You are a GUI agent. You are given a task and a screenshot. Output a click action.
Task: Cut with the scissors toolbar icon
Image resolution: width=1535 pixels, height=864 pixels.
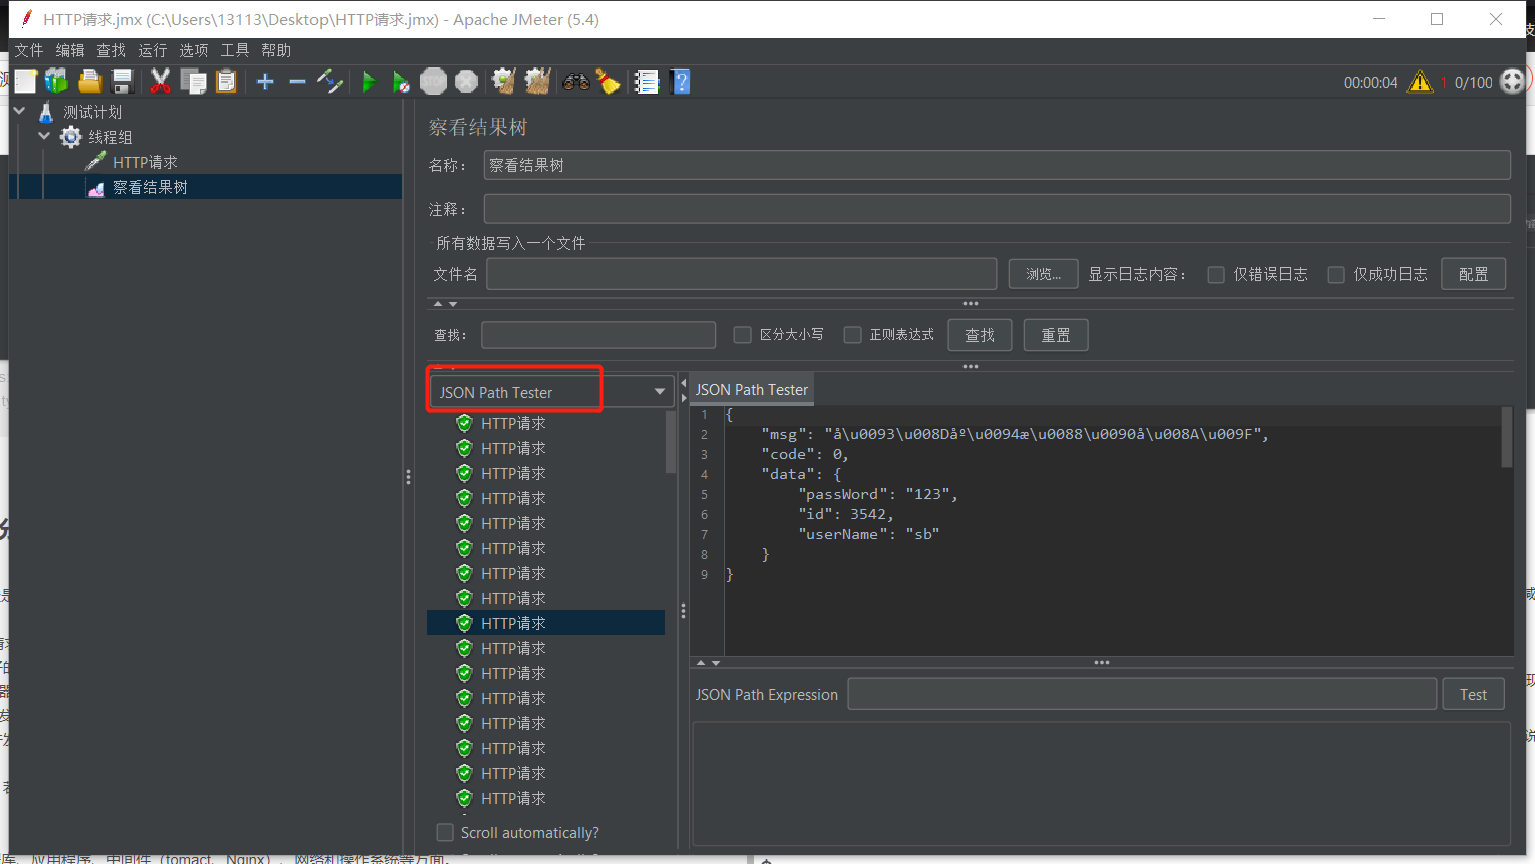pyautogui.click(x=160, y=82)
